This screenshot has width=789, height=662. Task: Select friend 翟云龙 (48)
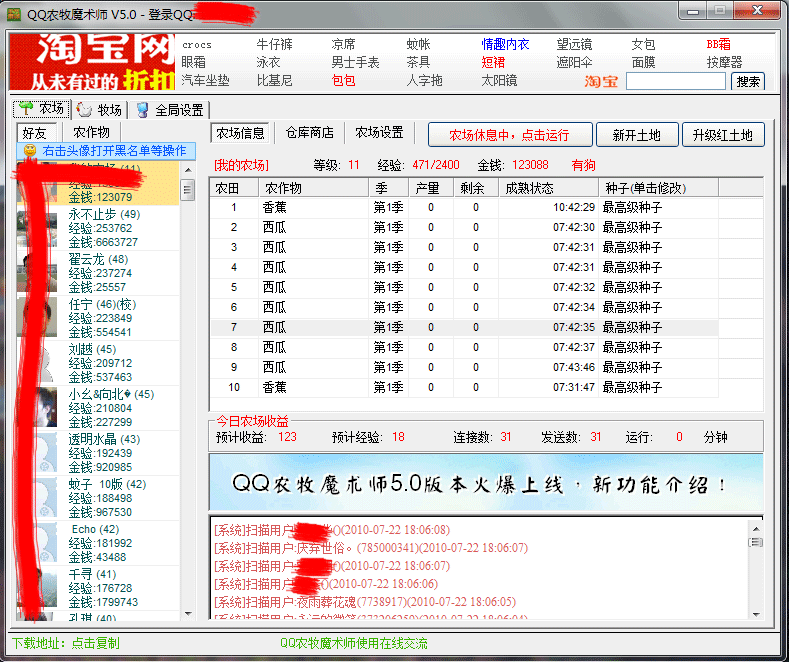pos(98,273)
